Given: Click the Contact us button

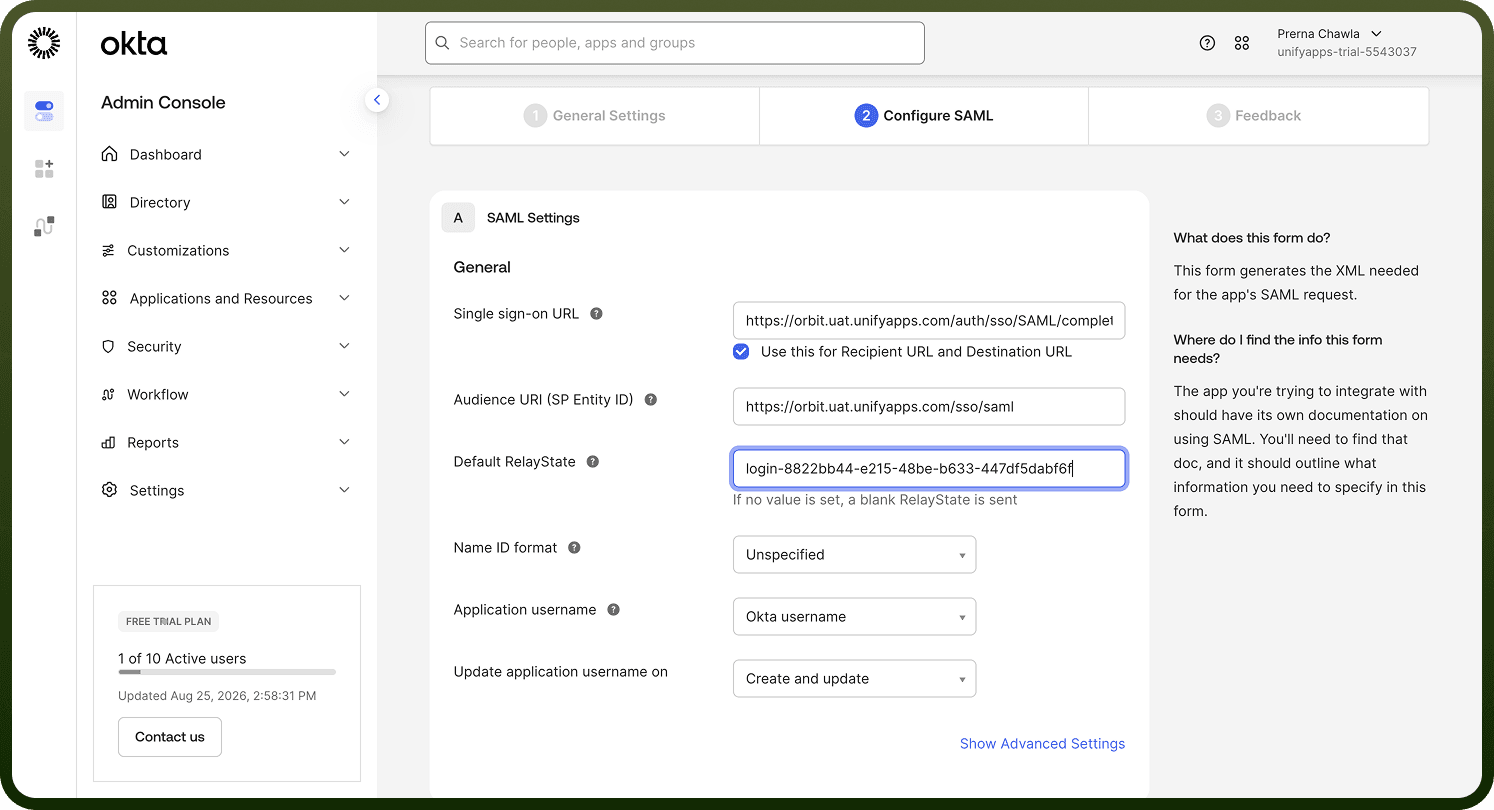Looking at the screenshot, I should pos(170,737).
